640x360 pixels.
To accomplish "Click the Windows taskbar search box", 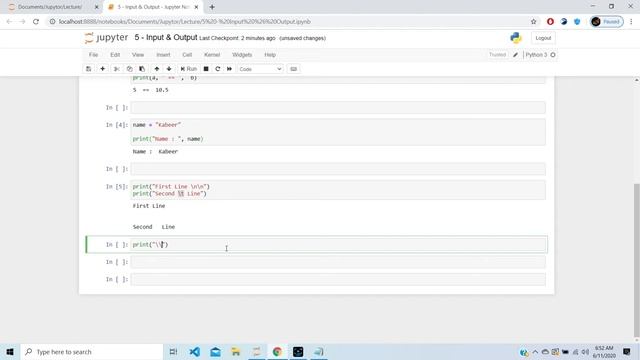I will [x=92, y=351].
